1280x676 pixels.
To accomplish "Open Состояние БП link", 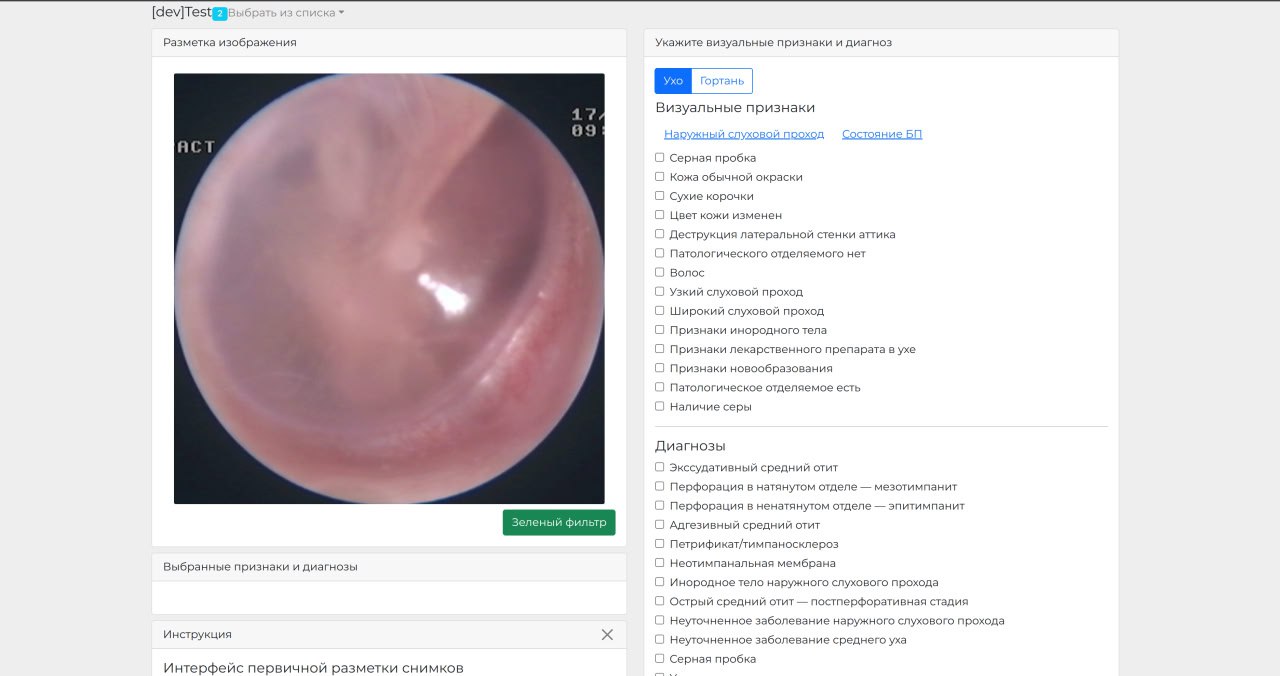I will pos(882,134).
